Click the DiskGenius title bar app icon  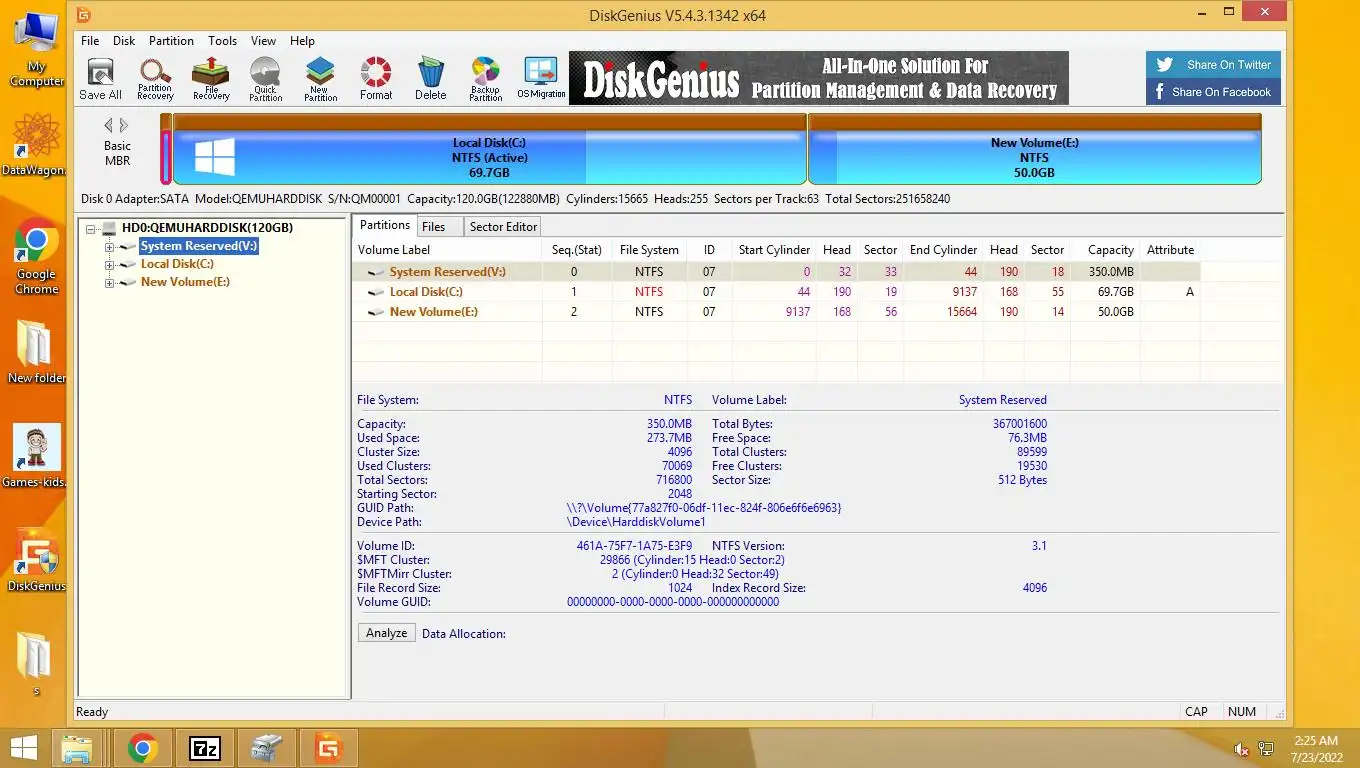coord(85,15)
